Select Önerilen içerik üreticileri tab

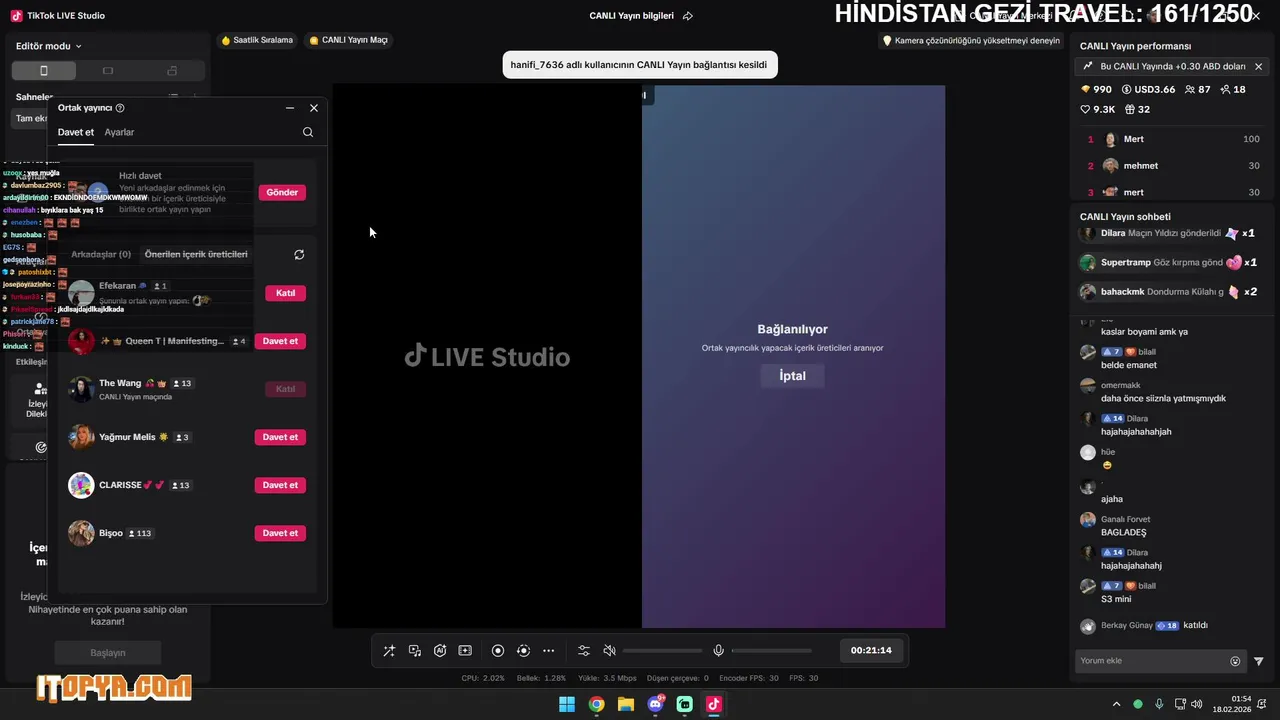[x=196, y=254]
